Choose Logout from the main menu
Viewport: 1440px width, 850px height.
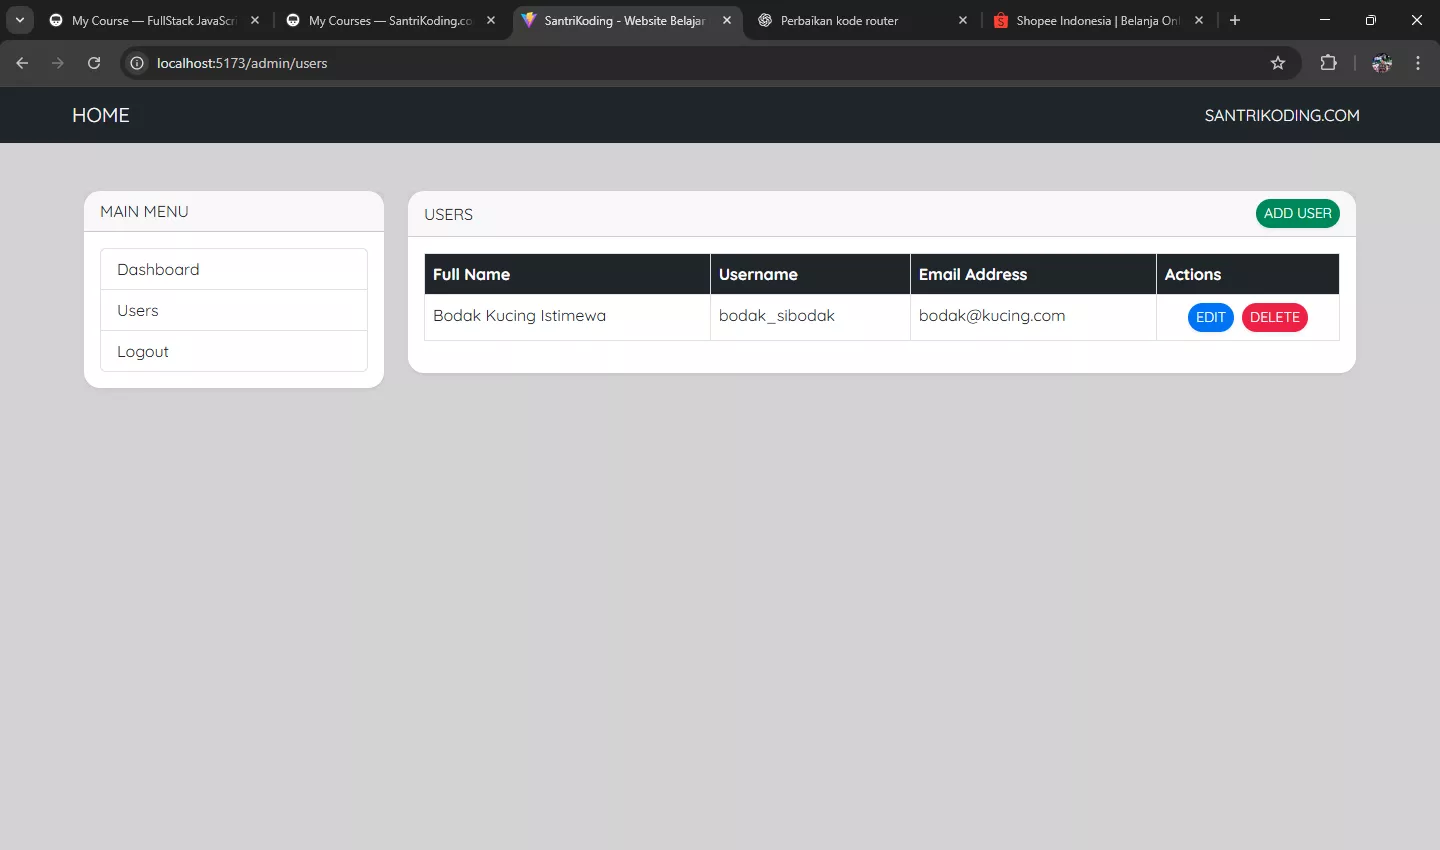pyautogui.click(x=234, y=351)
